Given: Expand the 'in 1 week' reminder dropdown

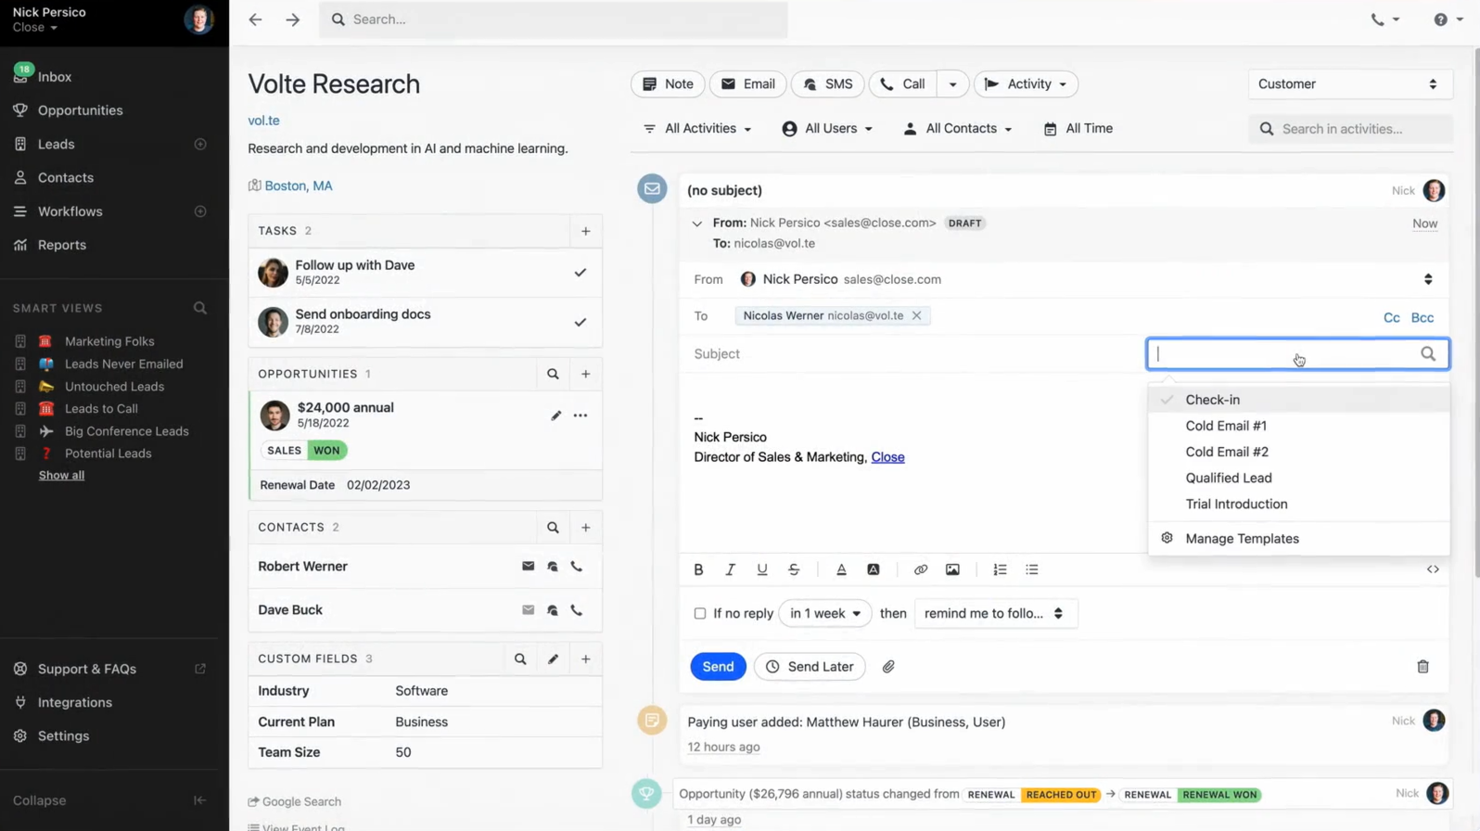Looking at the screenshot, I should (x=824, y=613).
